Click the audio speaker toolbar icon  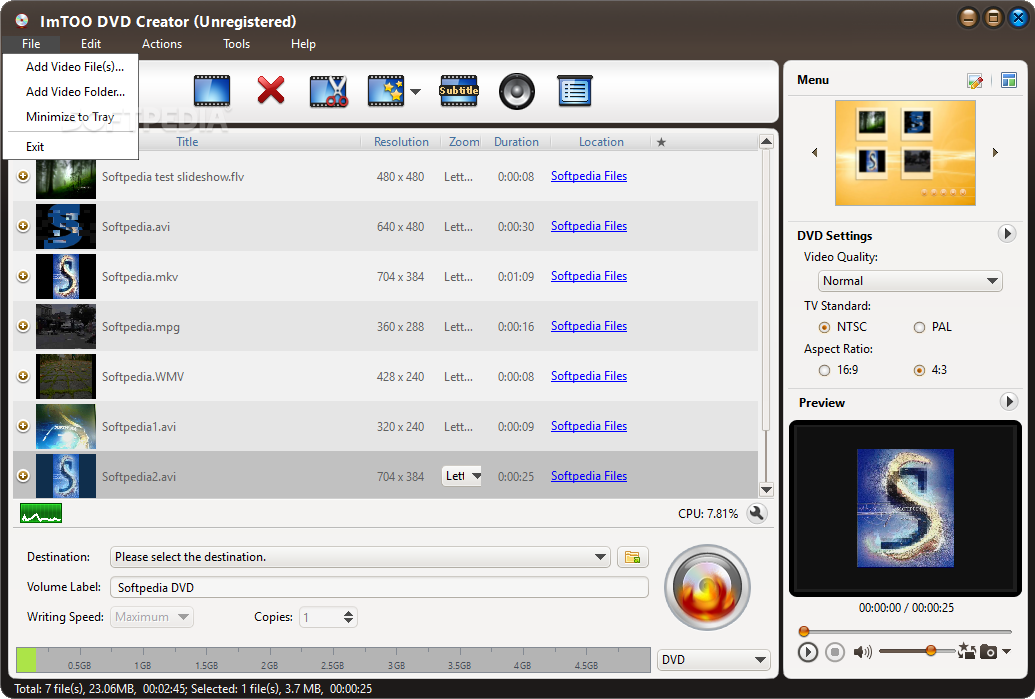click(516, 91)
